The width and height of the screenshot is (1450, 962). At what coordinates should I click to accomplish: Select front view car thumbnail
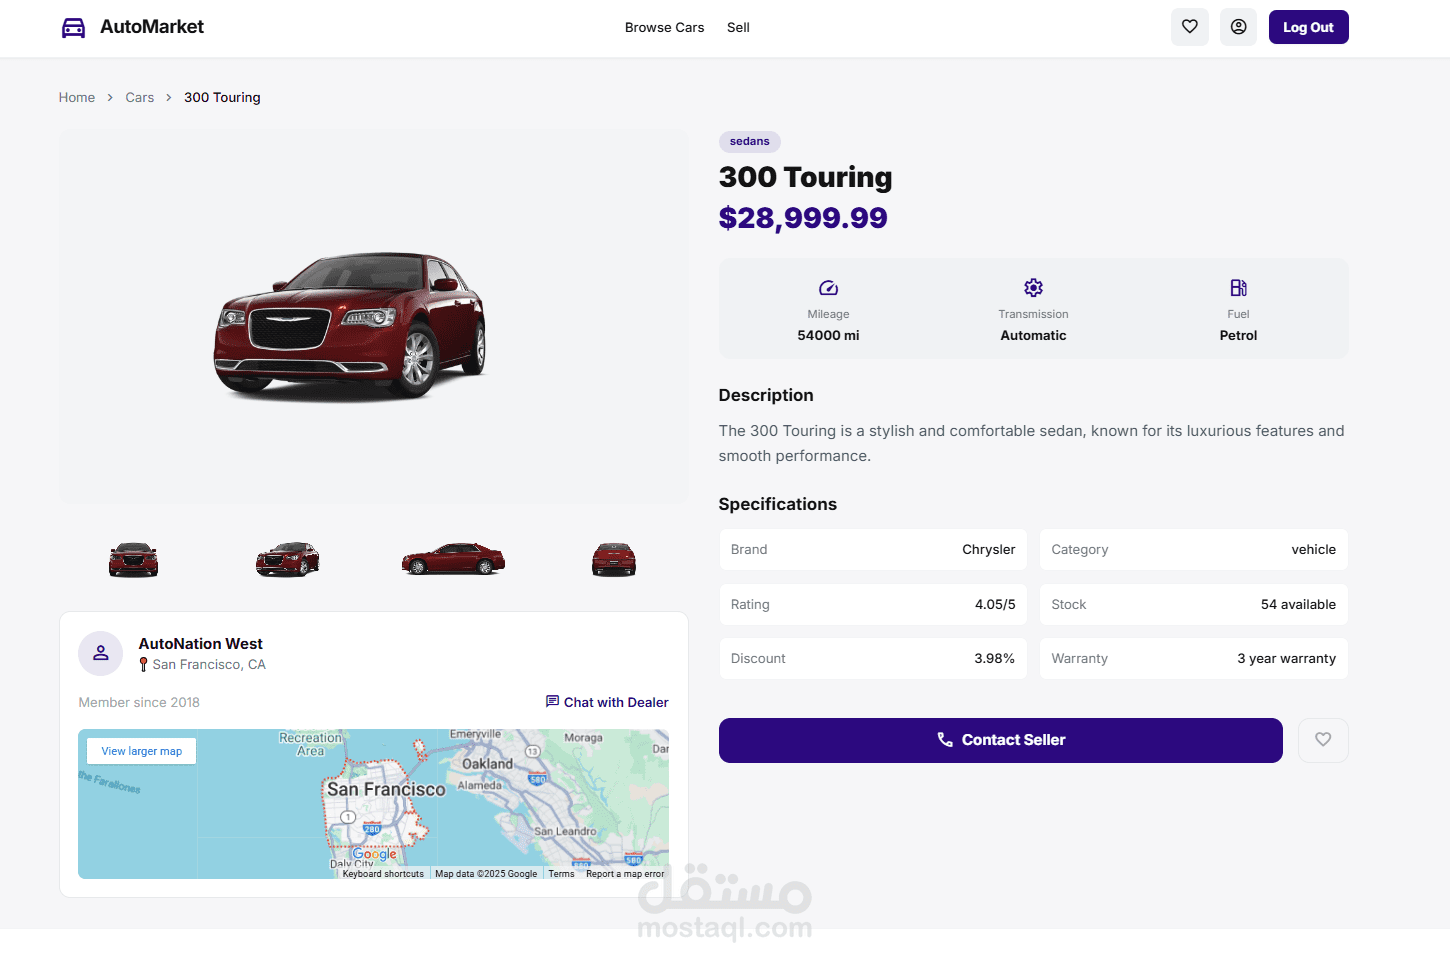(133, 560)
